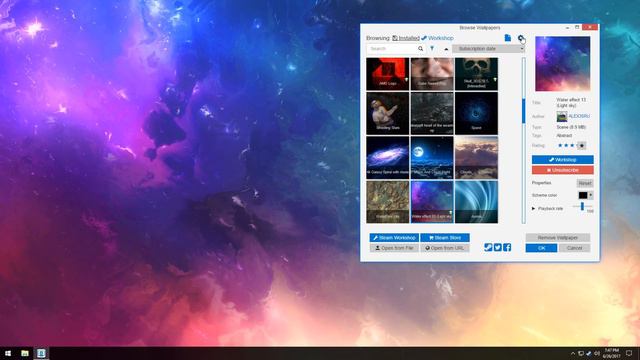Open the Twitter social icon

tap(498, 247)
